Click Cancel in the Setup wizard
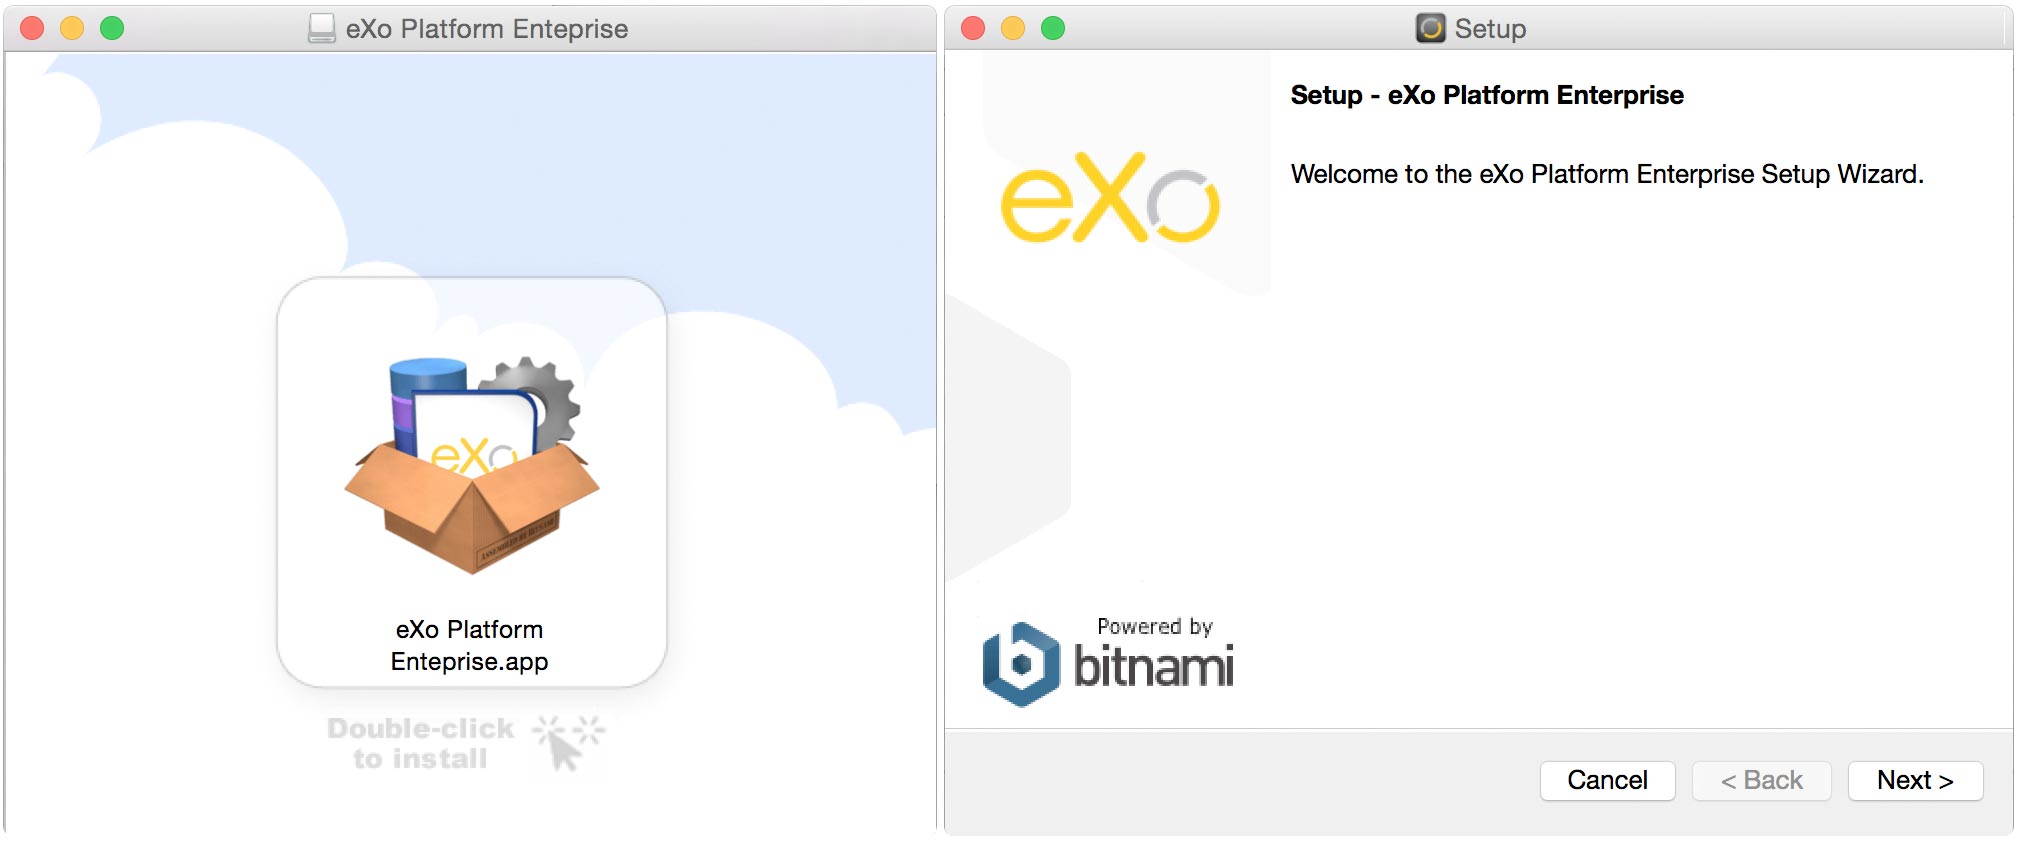 point(1607,780)
